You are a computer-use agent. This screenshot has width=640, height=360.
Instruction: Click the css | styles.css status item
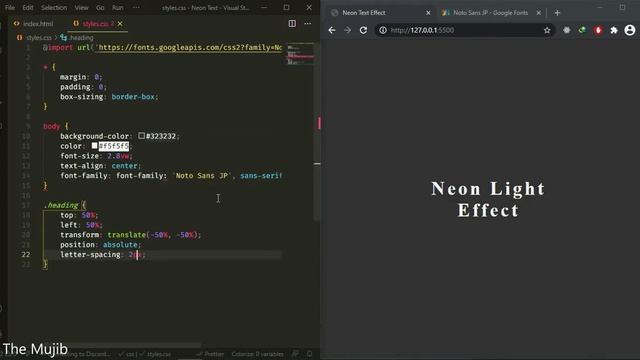point(145,354)
